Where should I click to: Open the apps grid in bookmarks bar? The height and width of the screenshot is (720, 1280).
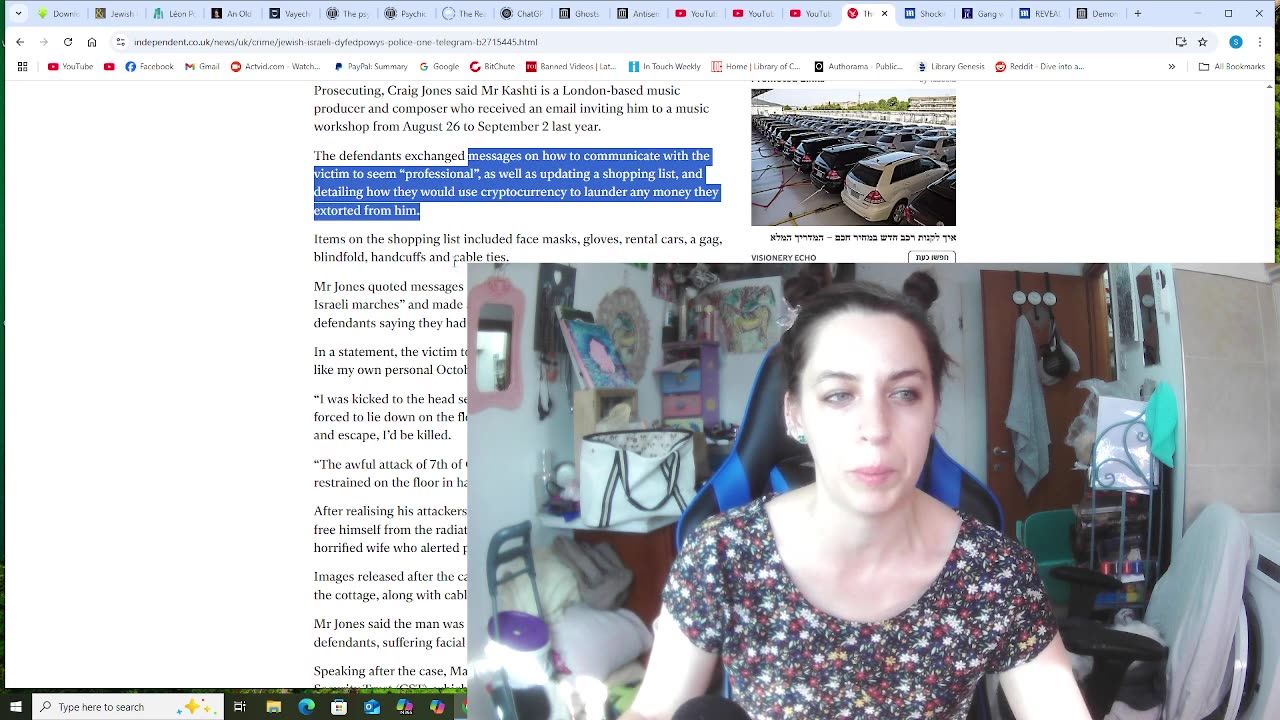tap(22, 67)
